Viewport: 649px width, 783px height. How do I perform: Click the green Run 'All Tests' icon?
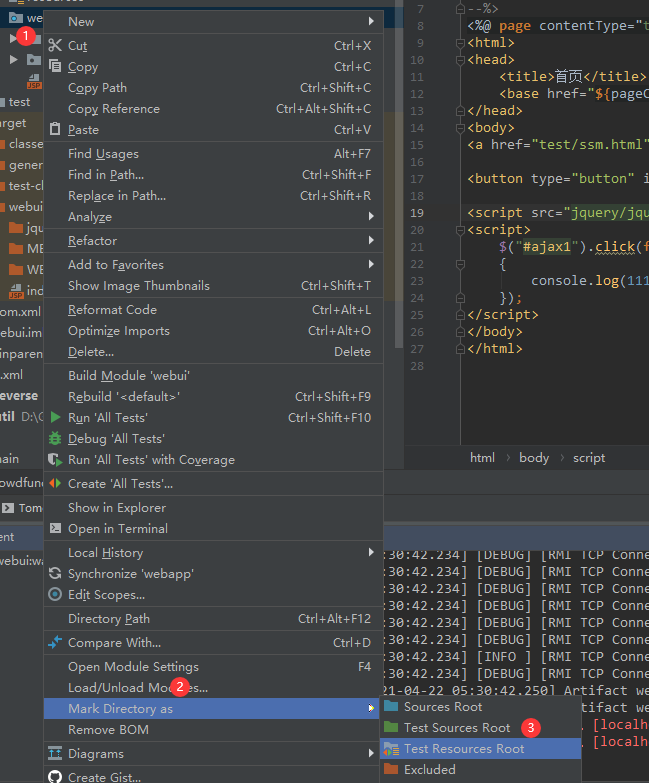[55, 417]
